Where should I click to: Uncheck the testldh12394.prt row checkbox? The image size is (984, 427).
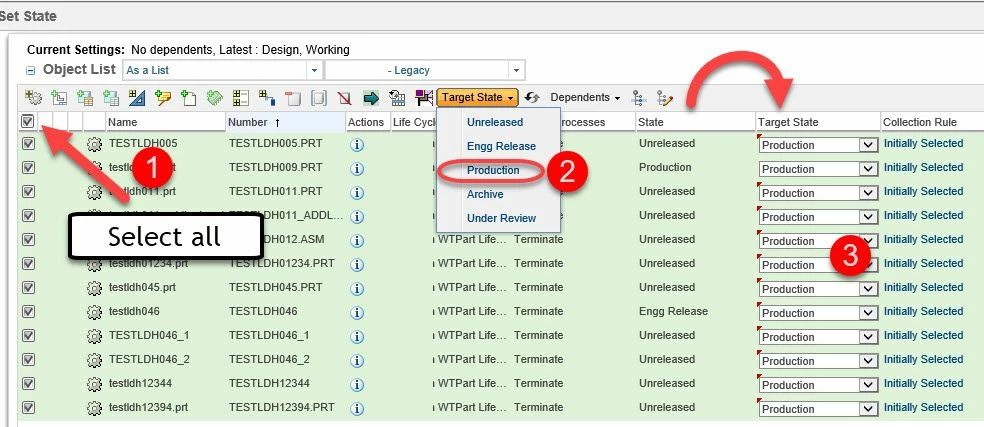28,408
